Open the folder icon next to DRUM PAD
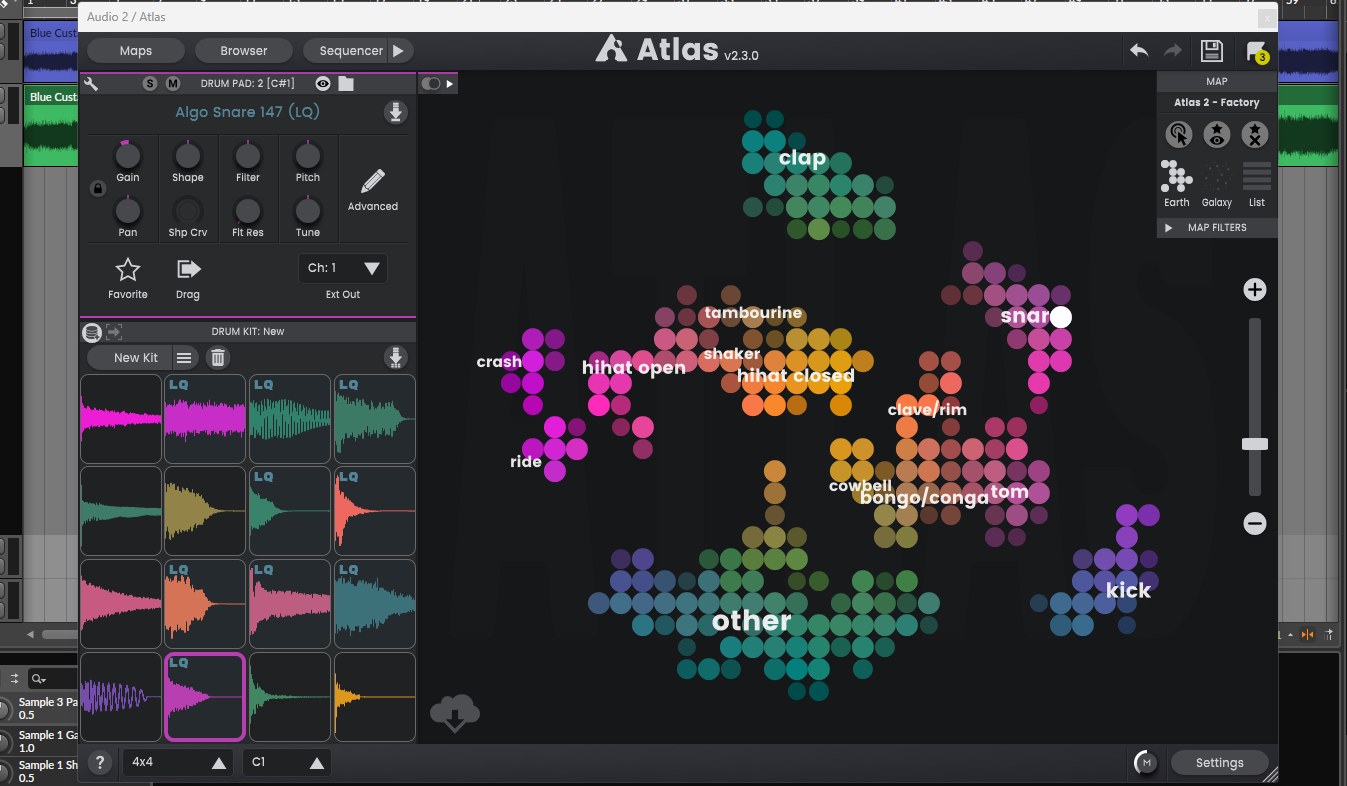 pos(346,84)
